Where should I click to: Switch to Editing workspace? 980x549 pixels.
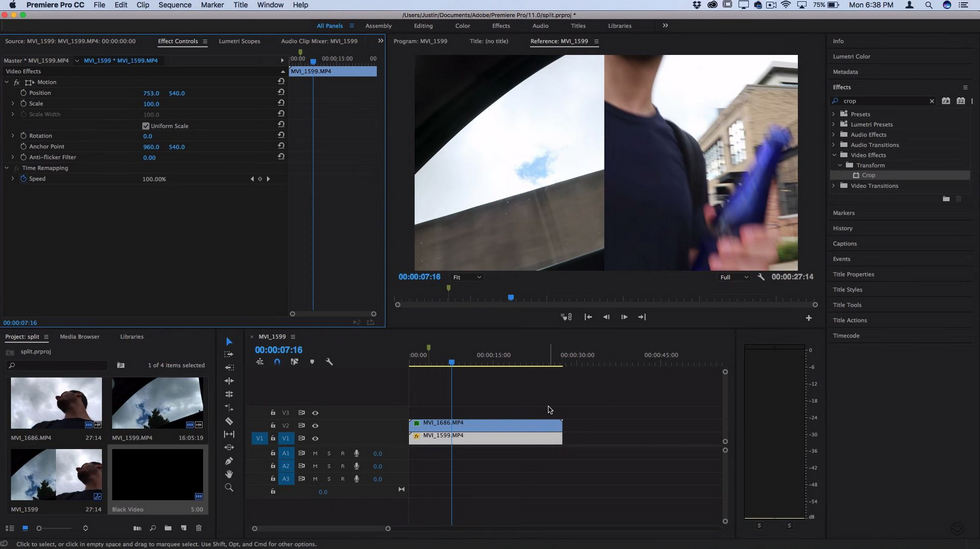click(423, 26)
